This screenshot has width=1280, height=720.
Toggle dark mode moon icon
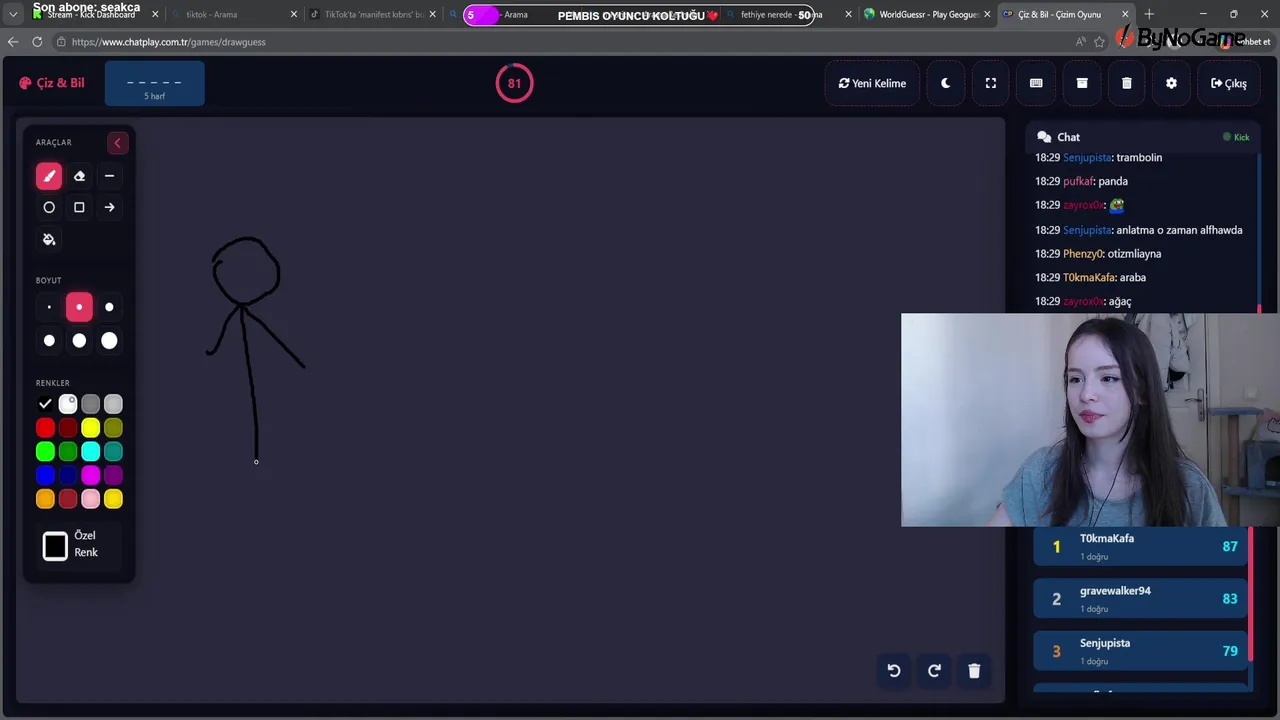945,83
